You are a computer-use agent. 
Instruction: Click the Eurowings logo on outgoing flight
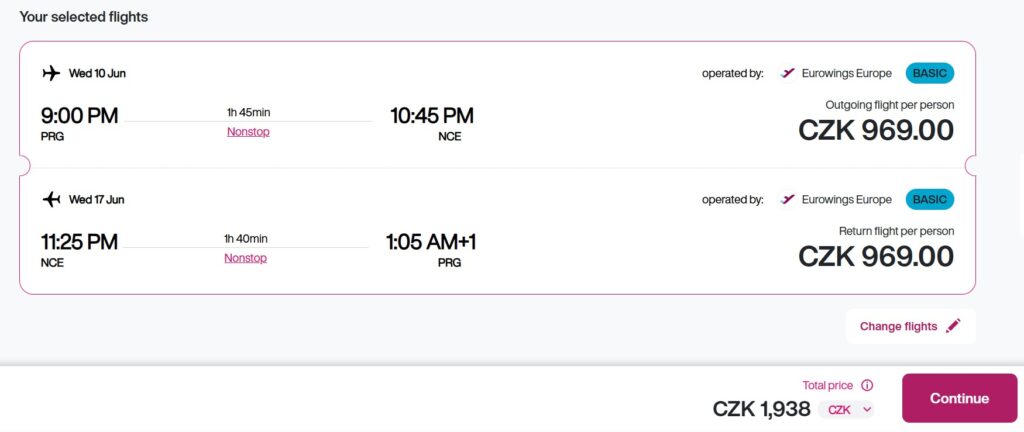coord(788,73)
